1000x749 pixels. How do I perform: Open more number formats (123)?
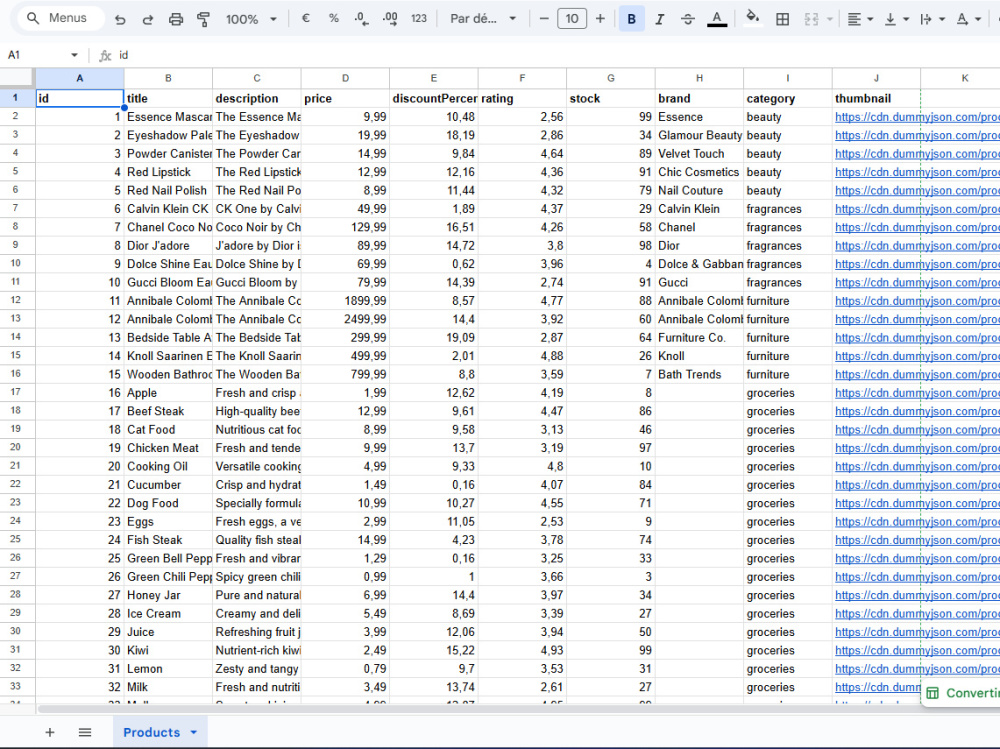418,19
